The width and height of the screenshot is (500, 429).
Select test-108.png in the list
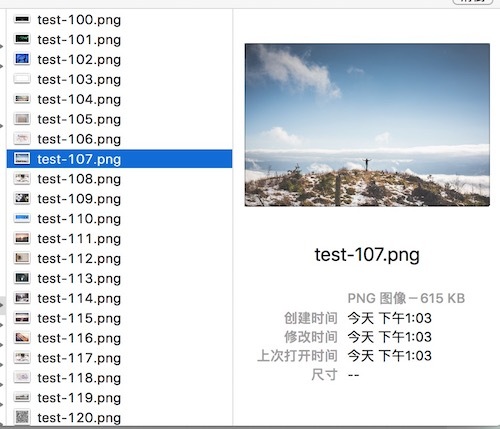click(x=119, y=179)
